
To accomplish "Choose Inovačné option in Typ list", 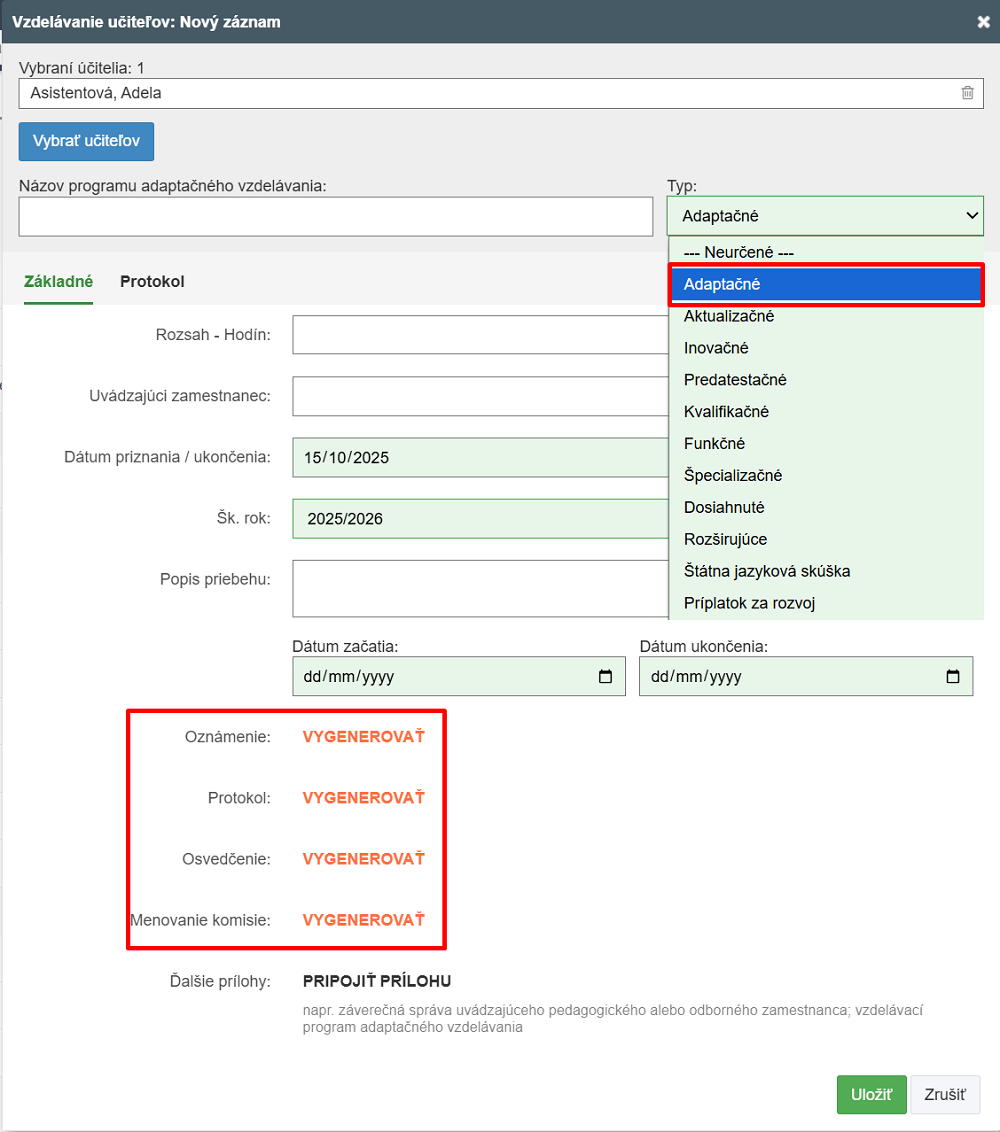I will point(716,348).
